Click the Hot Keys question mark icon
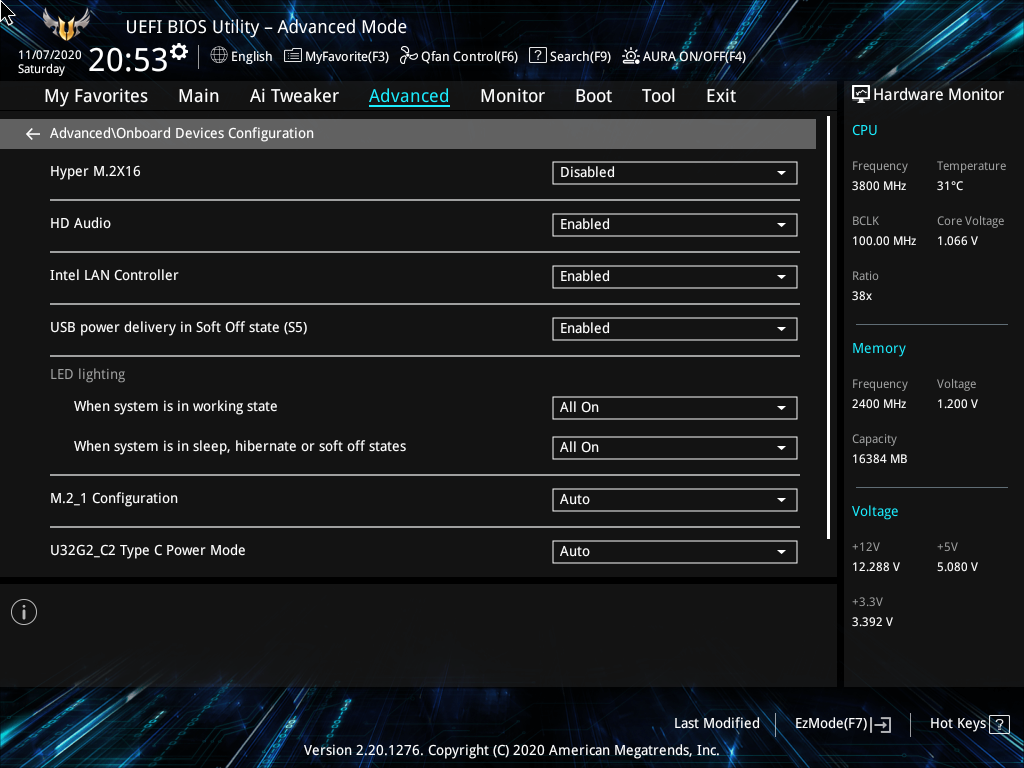The image size is (1024, 768). click(x=999, y=724)
